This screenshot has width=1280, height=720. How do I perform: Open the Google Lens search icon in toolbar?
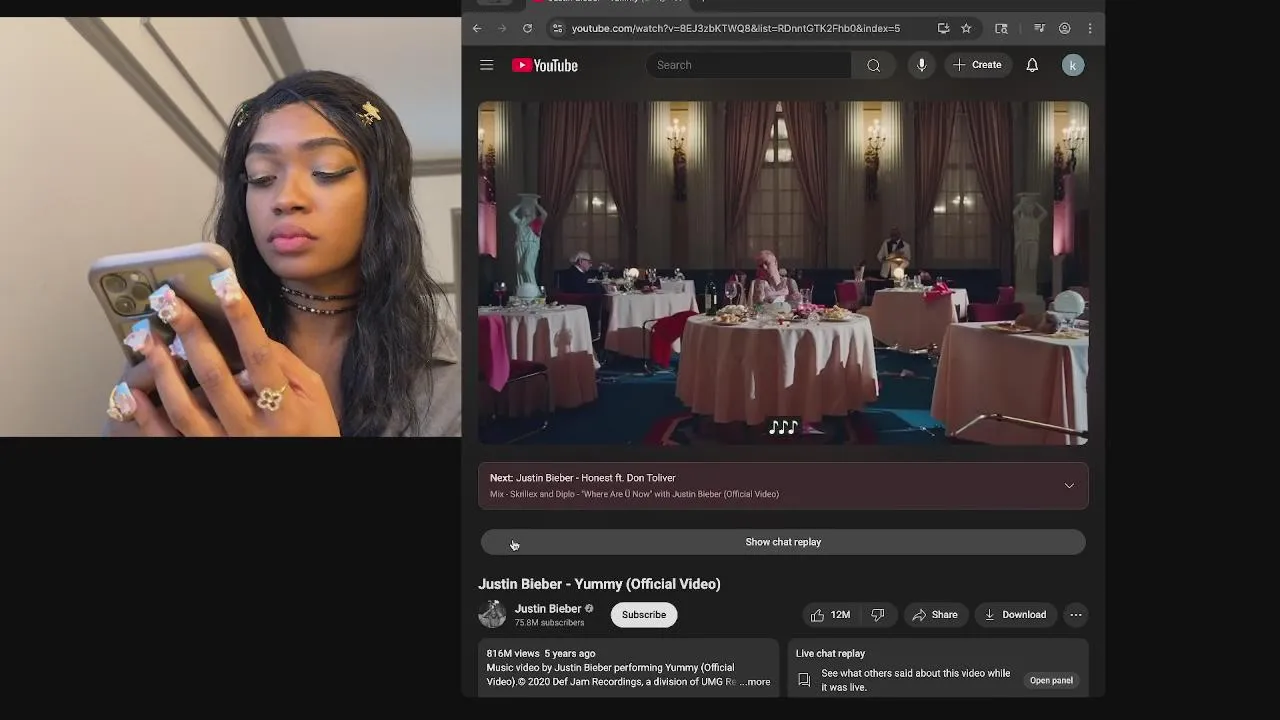pyautogui.click(x=1001, y=28)
